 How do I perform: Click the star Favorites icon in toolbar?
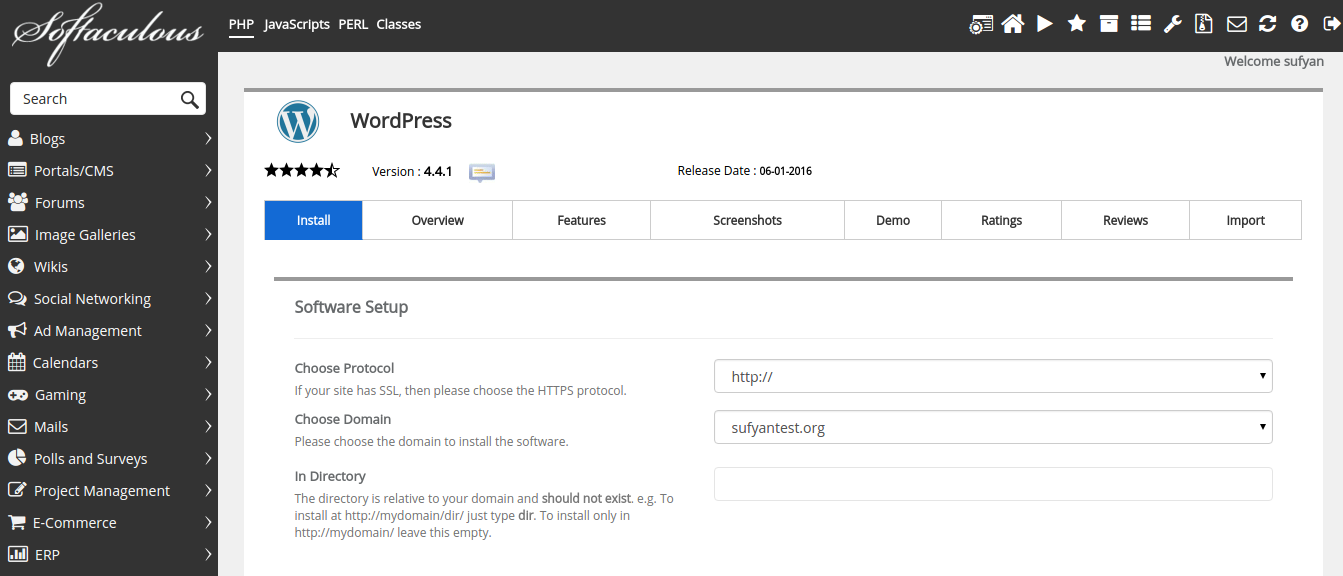(1077, 23)
